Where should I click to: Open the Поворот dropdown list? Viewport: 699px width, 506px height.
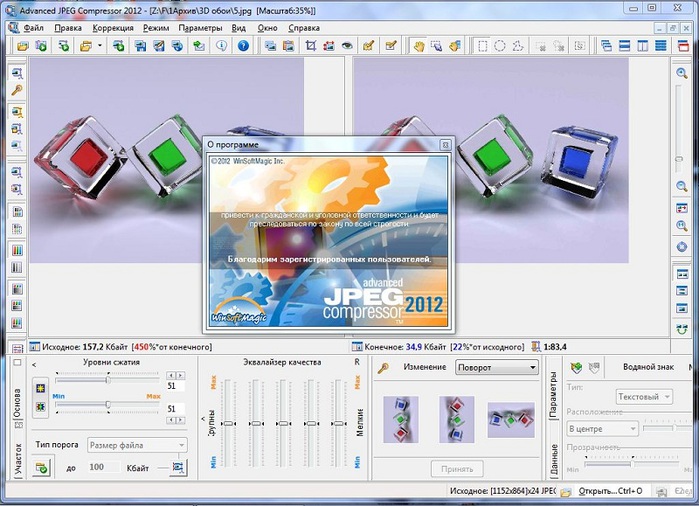pos(496,368)
